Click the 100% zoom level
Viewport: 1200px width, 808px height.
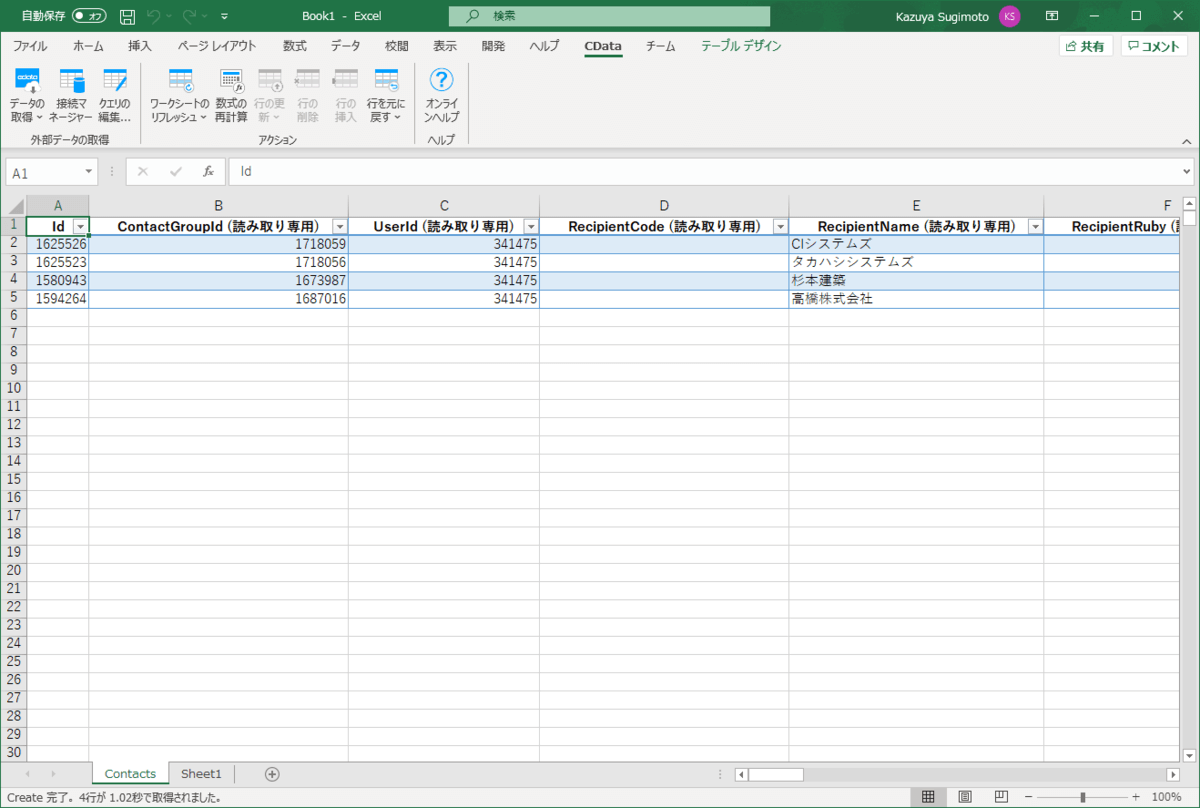[1166, 797]
